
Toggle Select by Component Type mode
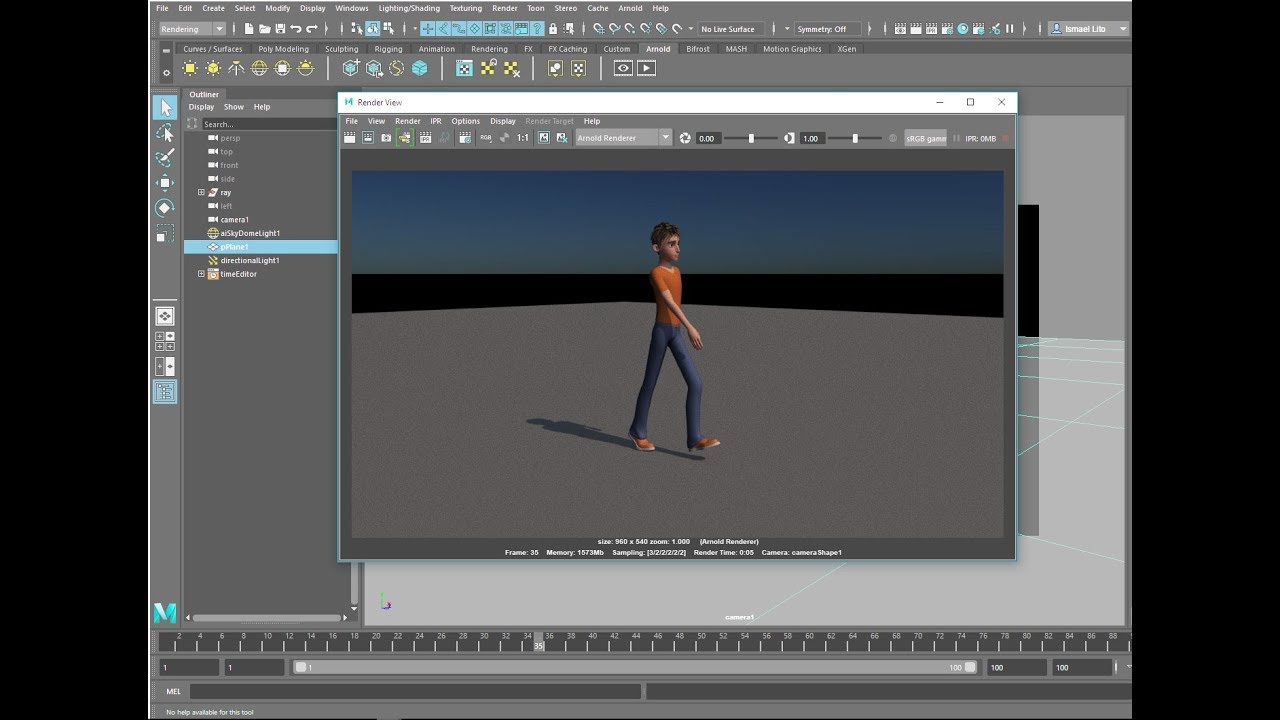tap(389, 29)
